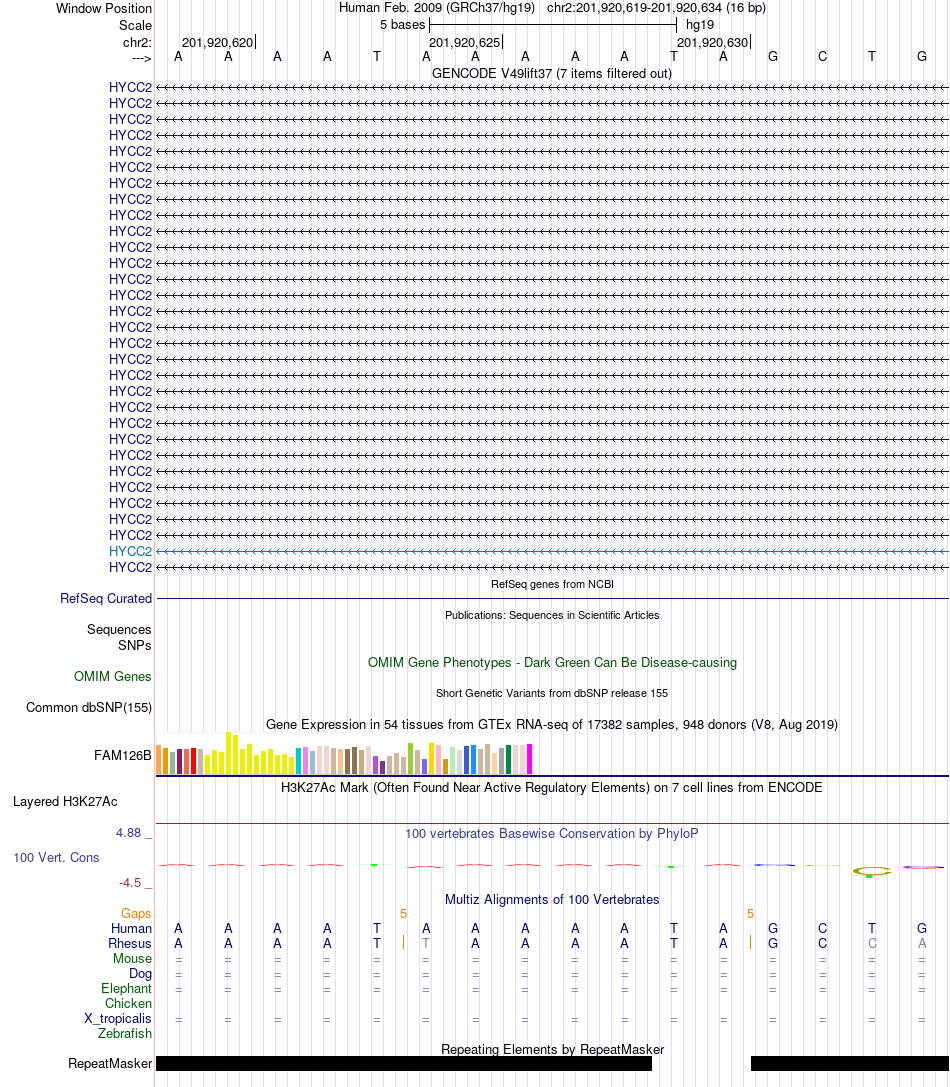Click the Human alignment species label
This screenshot has height=1087, width=950.
(131, 929)
